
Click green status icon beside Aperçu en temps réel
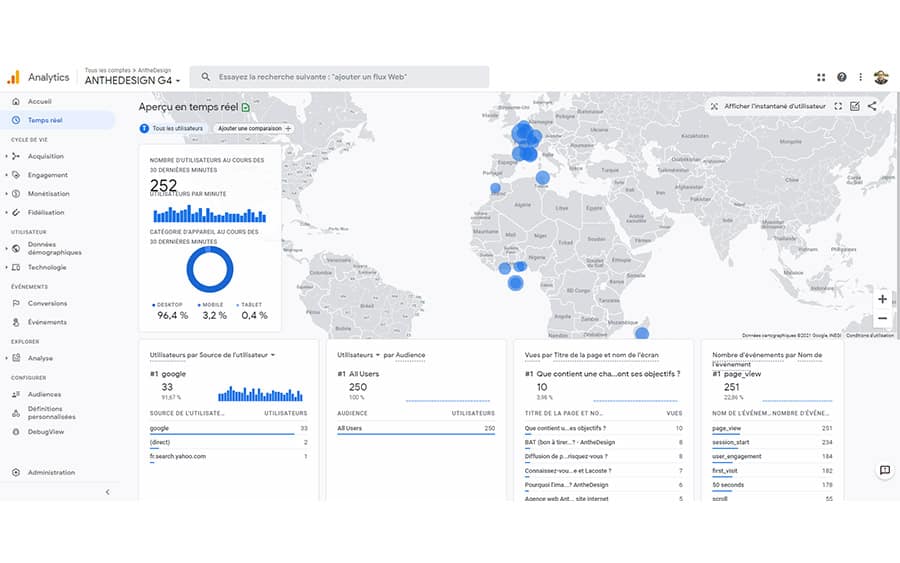[246, 107]
